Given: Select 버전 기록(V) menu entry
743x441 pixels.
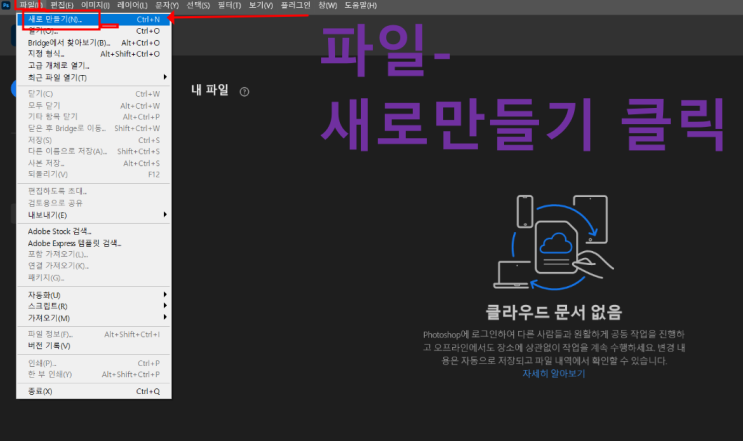Looking at the screenshot, I should 94,346.
